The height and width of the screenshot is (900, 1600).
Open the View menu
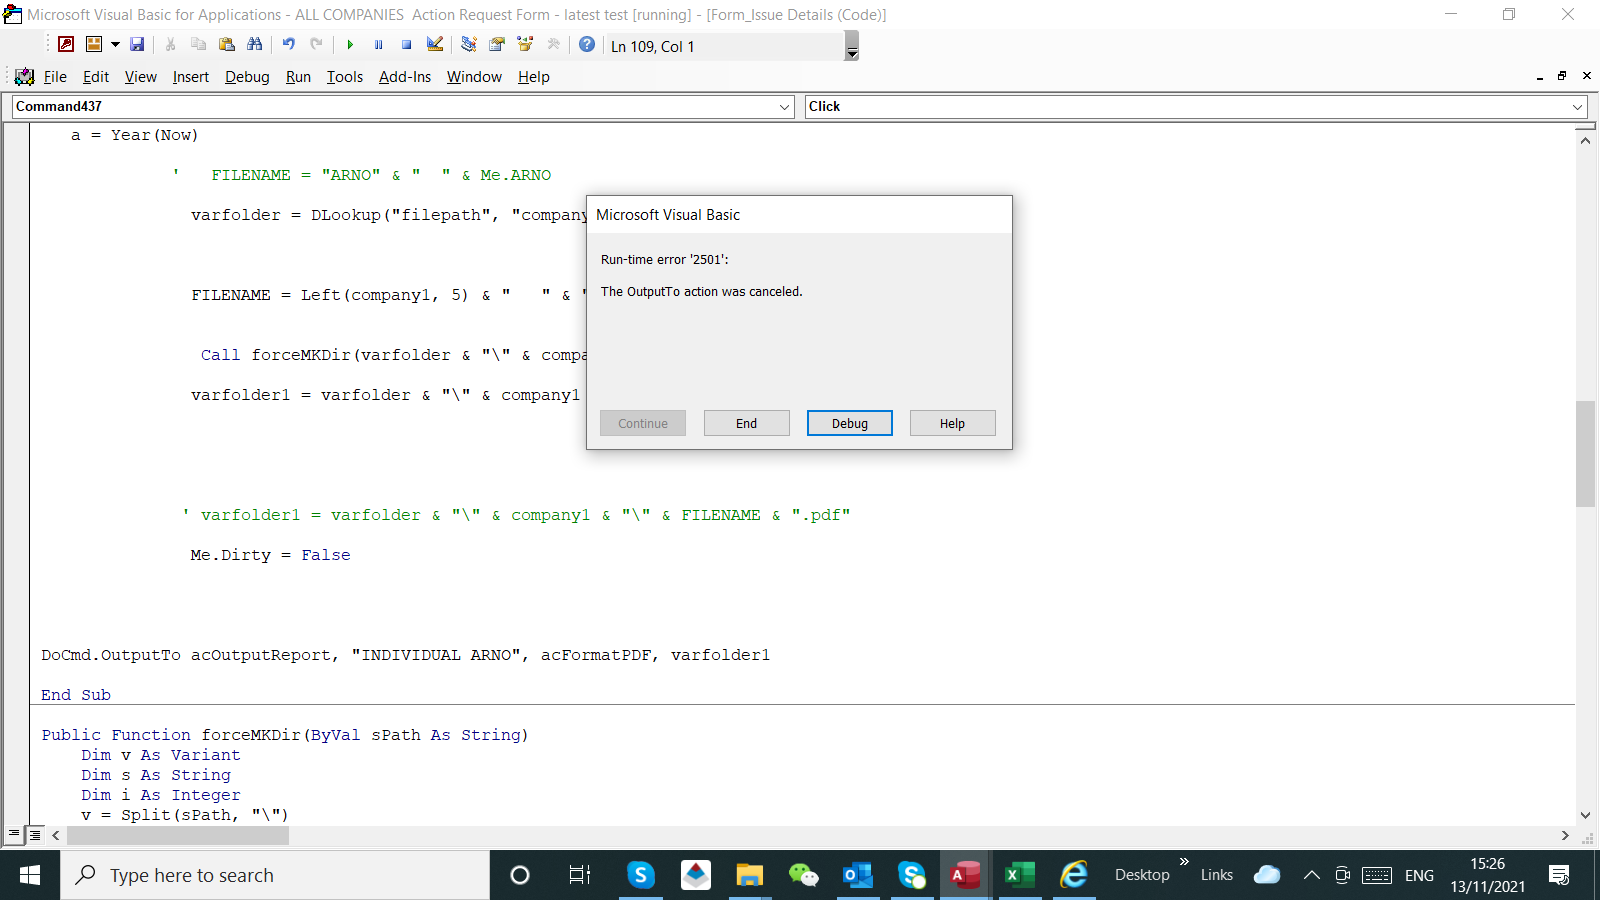(x=140, y=77)
